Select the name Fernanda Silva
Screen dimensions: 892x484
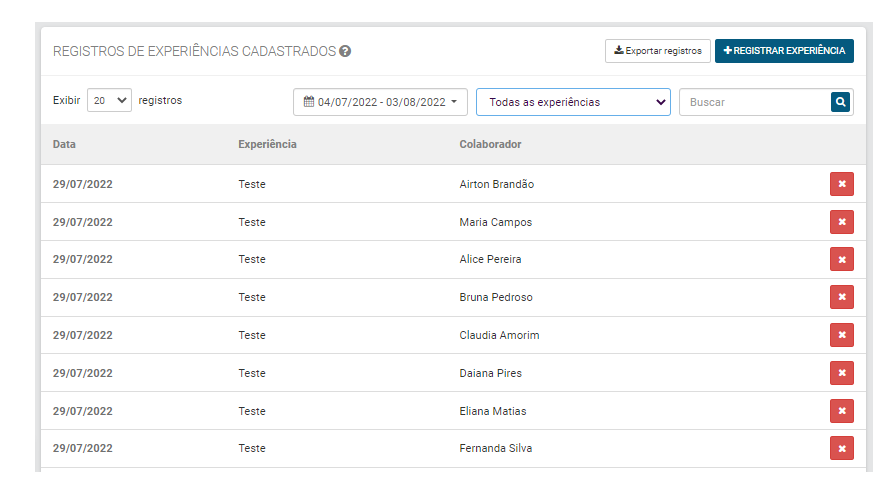pyautogui.click(x=495, y=448)
